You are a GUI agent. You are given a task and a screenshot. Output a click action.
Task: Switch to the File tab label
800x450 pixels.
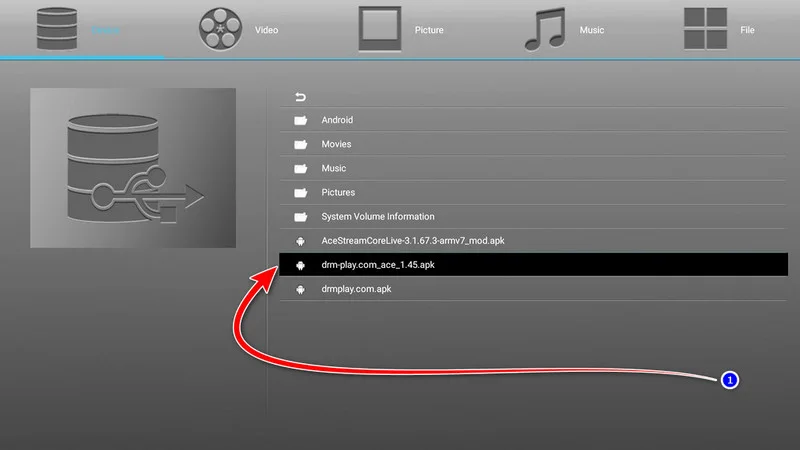tap(747, 30)
